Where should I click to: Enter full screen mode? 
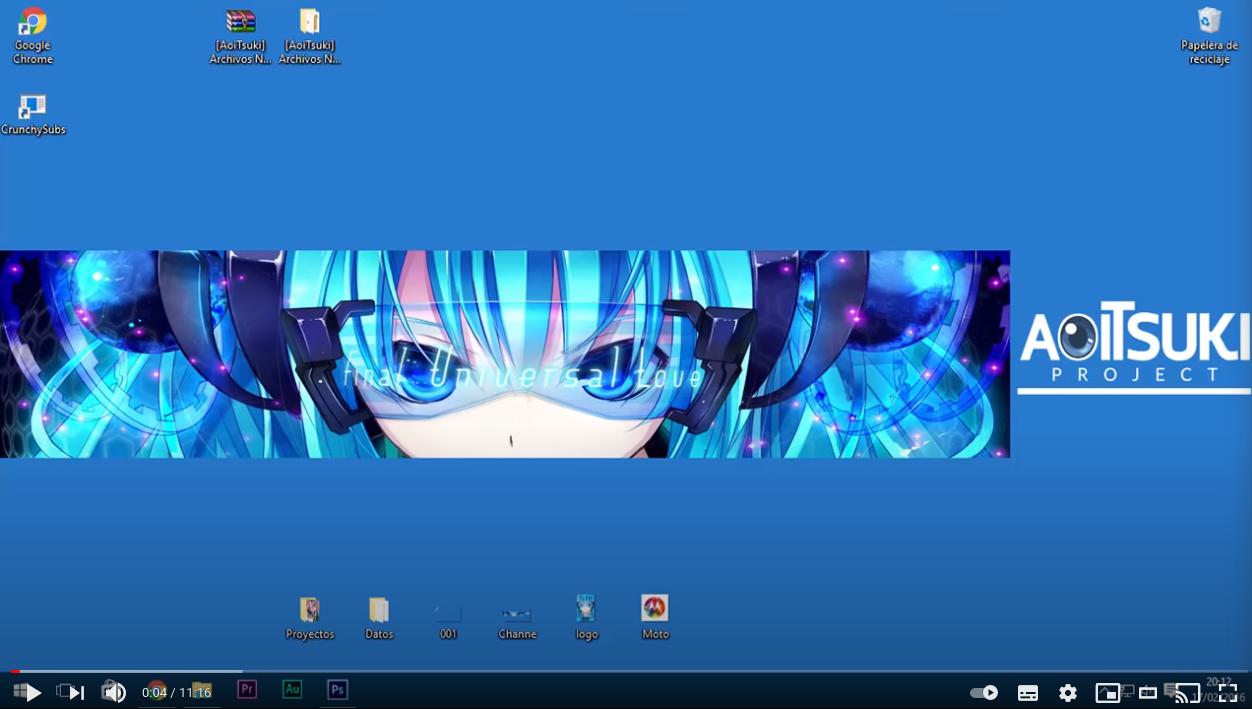pos(1228,693)
